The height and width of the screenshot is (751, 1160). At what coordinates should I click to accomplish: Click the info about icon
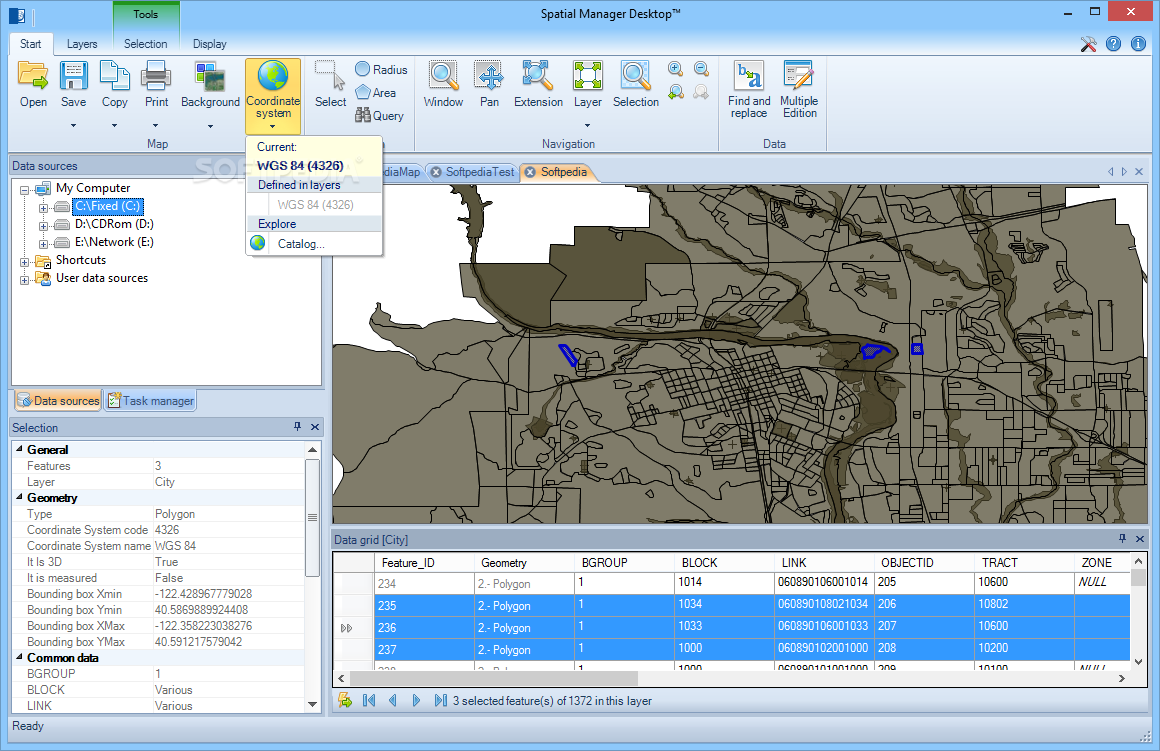1139,44
